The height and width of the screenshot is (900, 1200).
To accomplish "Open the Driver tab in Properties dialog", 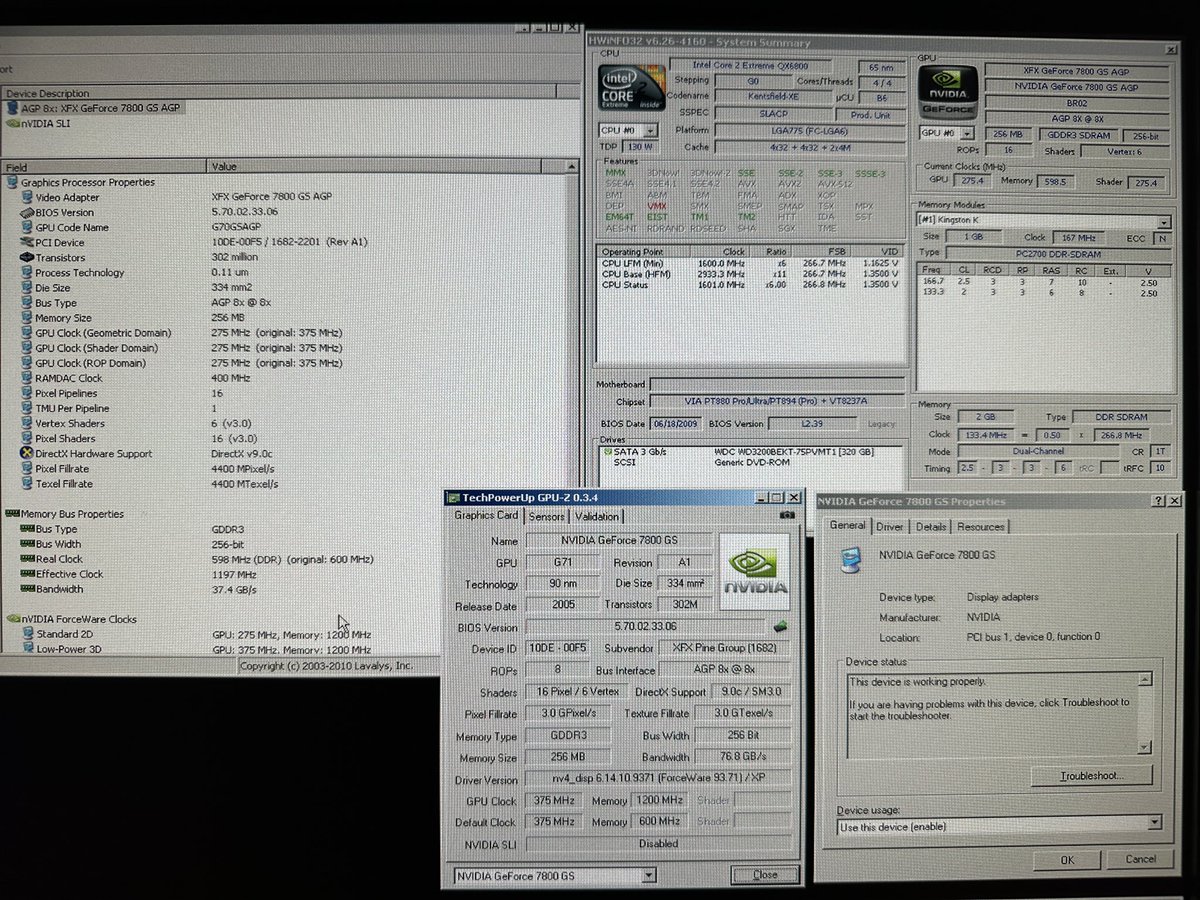I will pyautogui.click(x=890, y=527).
